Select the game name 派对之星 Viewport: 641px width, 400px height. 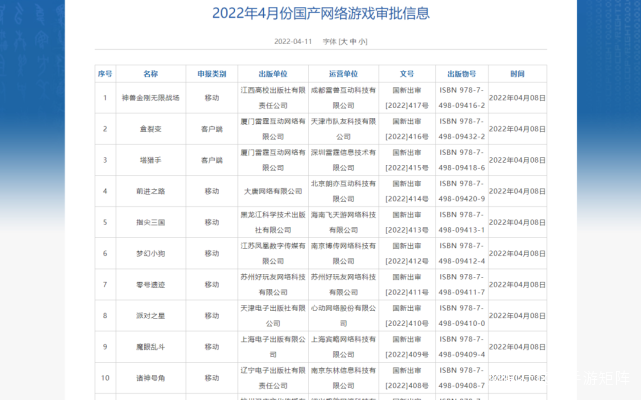[x=150, y=316]
